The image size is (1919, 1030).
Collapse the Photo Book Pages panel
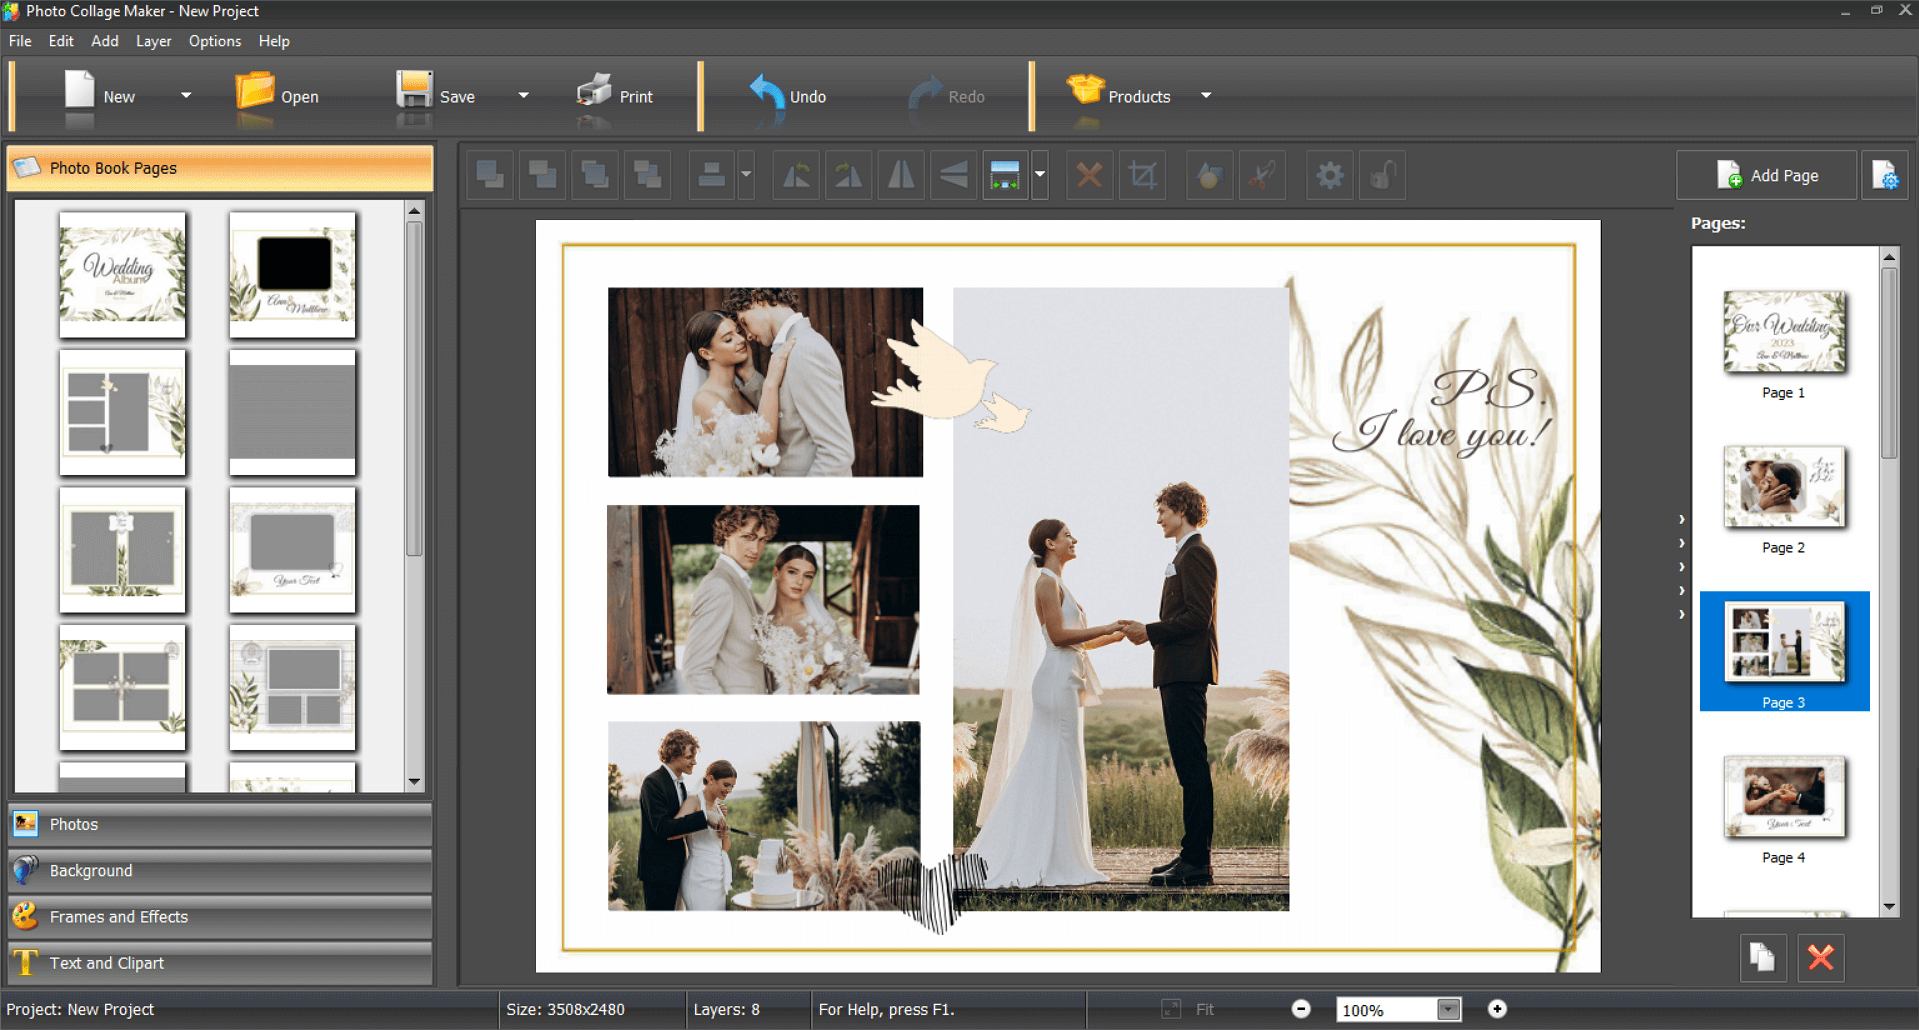(219, 168)
